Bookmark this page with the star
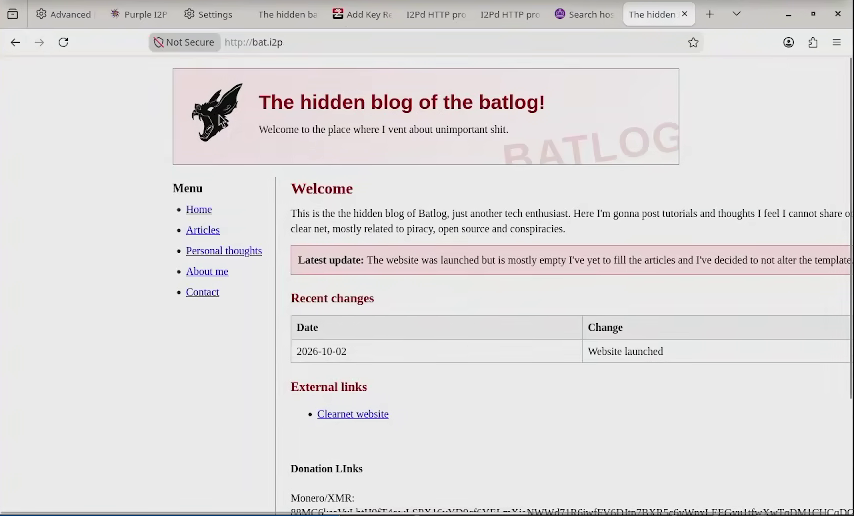This screenshot has height=516, width=854. [x=693, y=42]
